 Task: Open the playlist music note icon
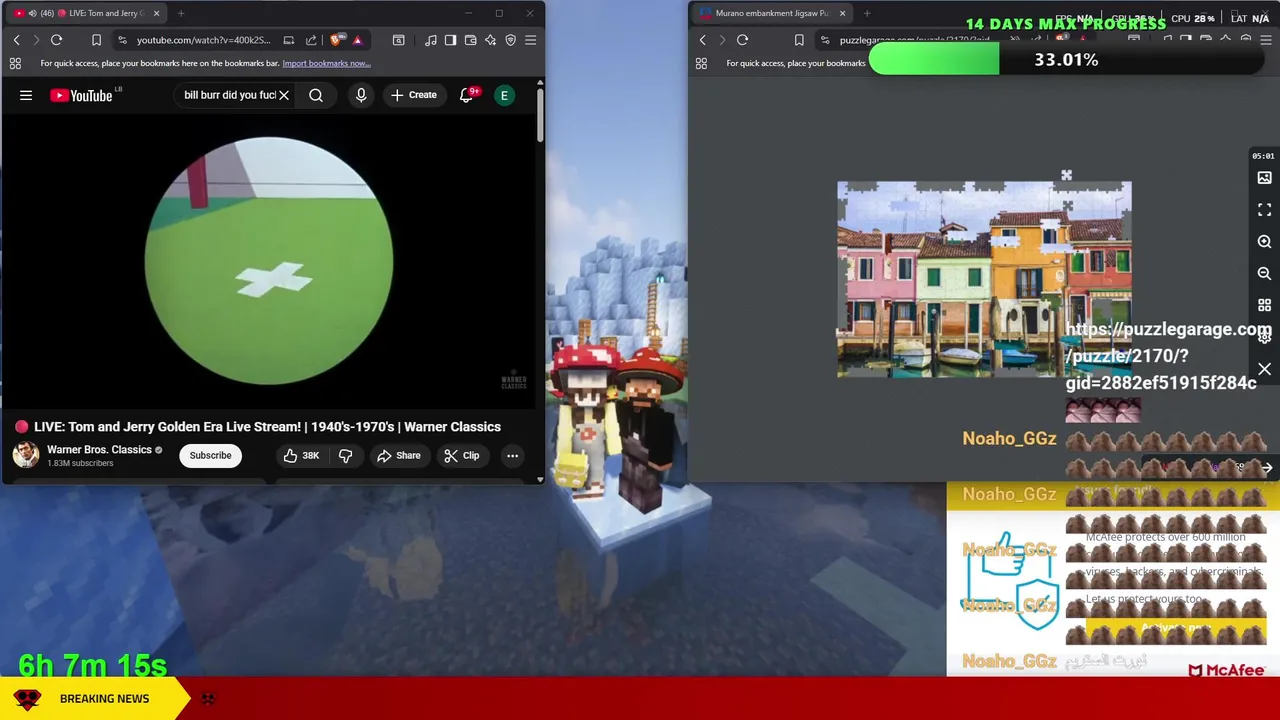[x=430, y=40]
